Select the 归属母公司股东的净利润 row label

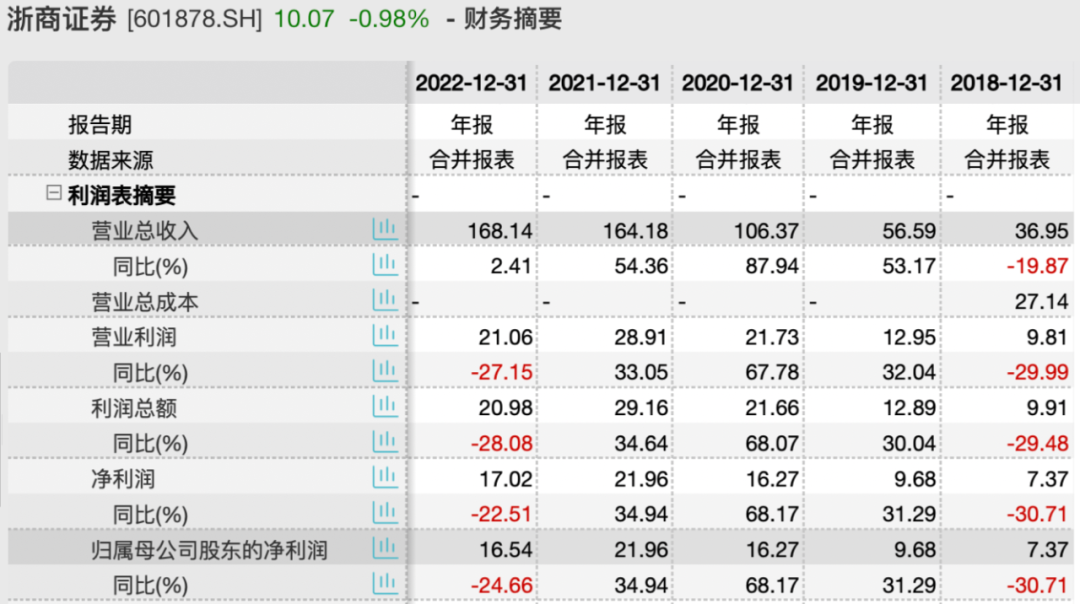(209, 550)
